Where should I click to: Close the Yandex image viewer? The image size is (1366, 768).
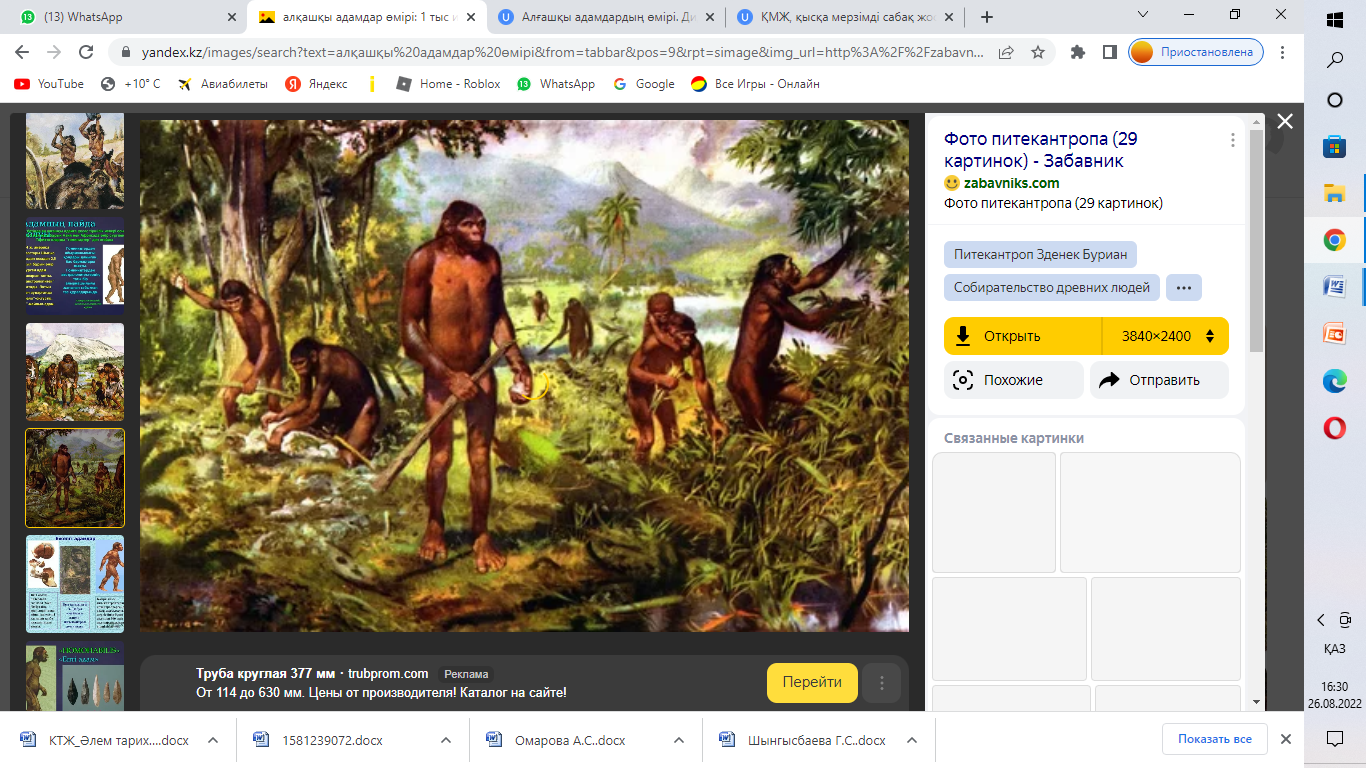[x=1285, y=121]
